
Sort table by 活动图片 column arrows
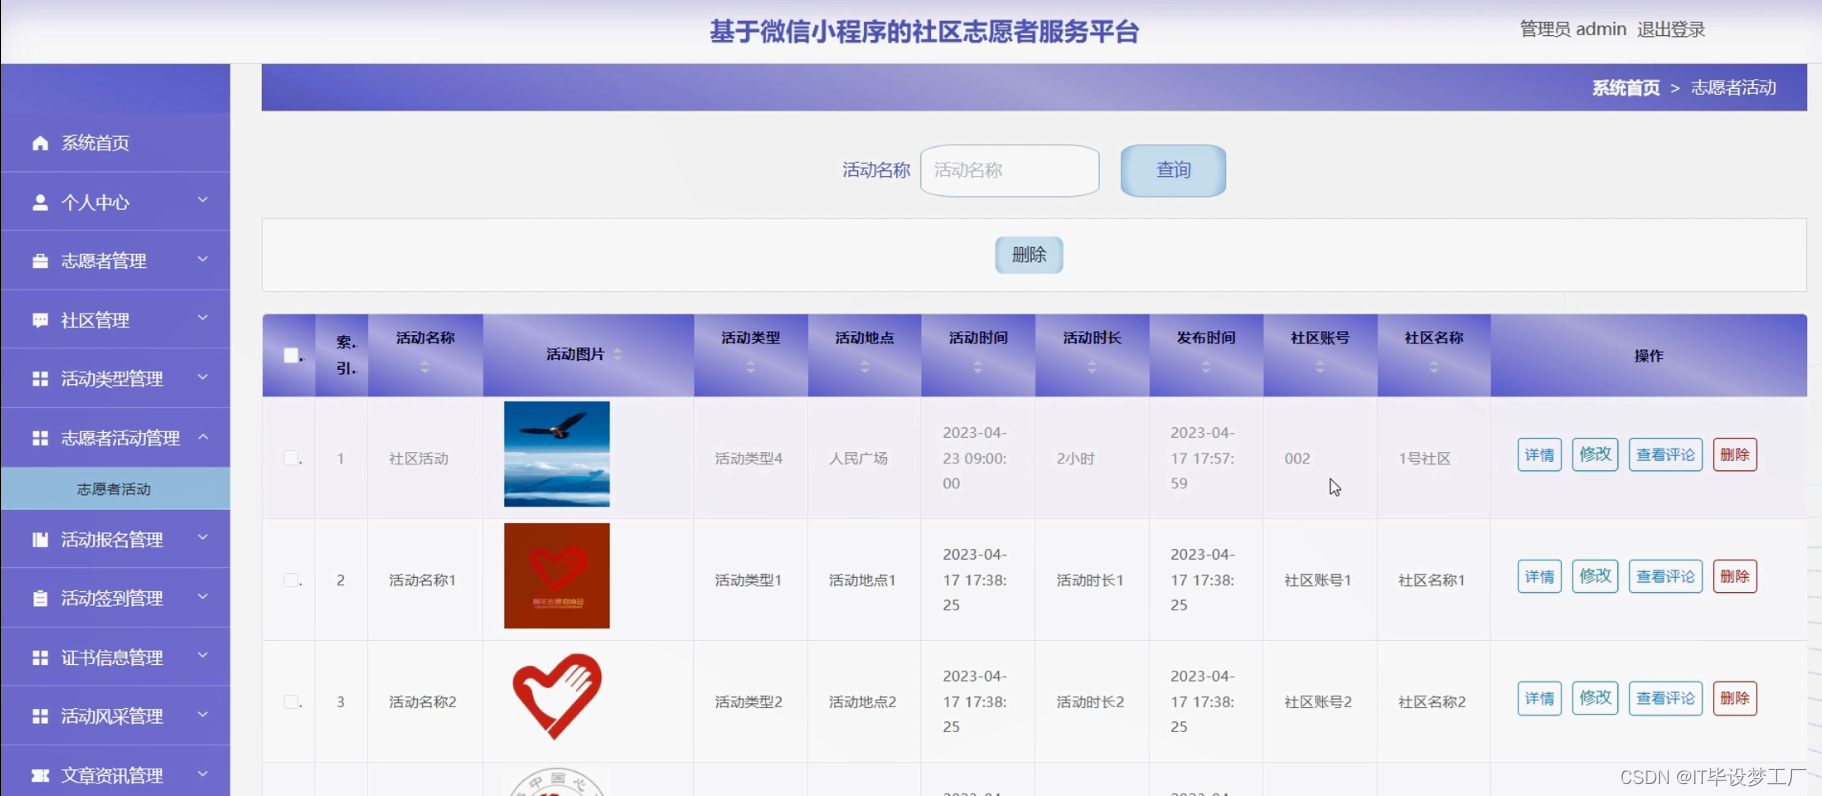click(617, 354)
